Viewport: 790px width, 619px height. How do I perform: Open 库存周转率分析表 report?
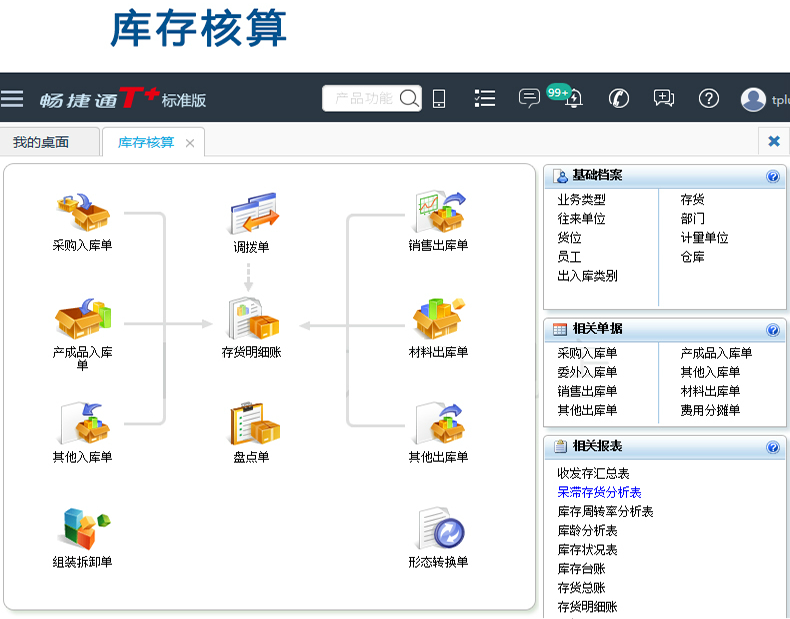tap(605, 512)
